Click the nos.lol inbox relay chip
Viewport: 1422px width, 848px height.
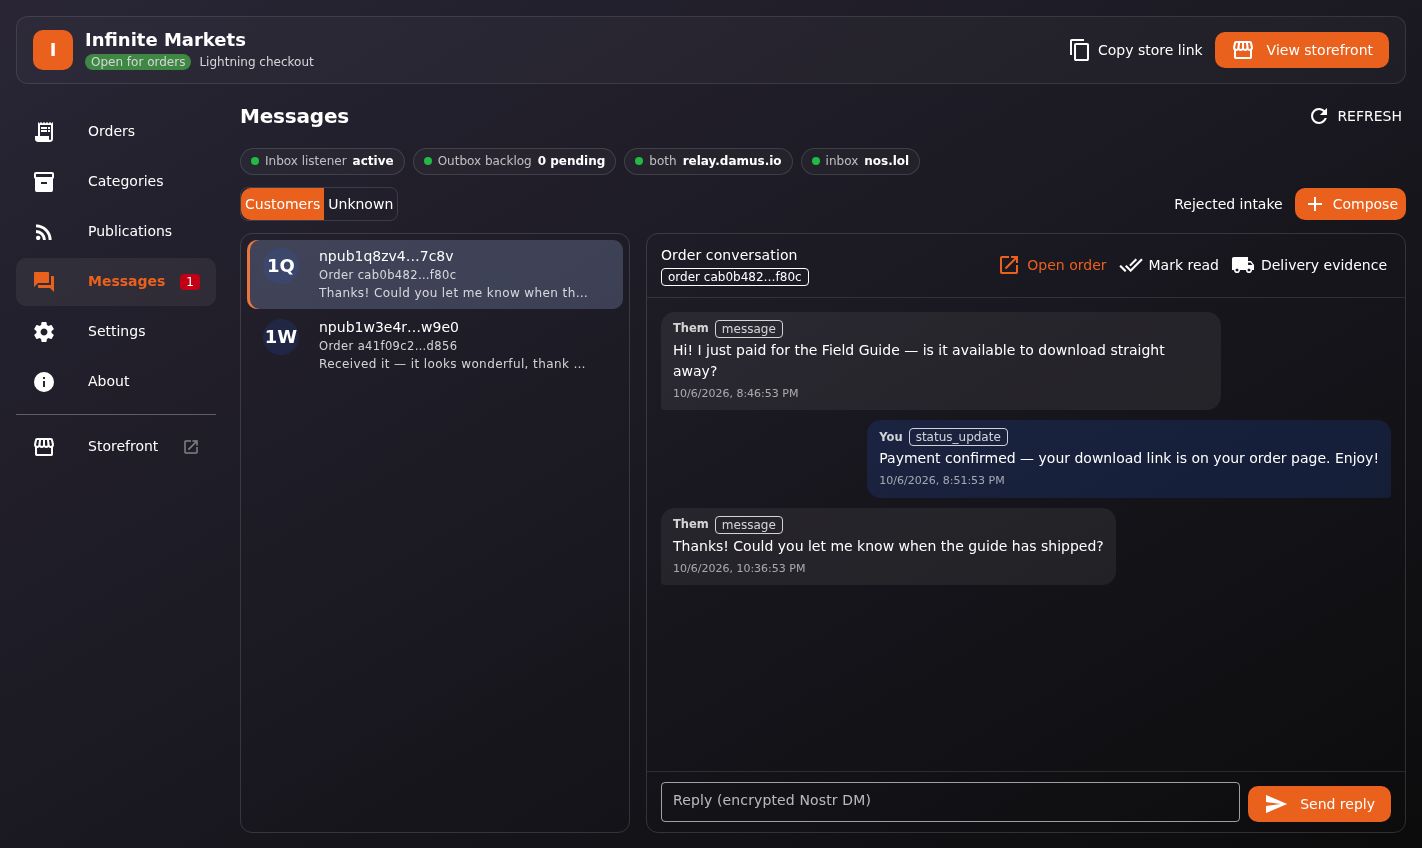pos(860,161)
